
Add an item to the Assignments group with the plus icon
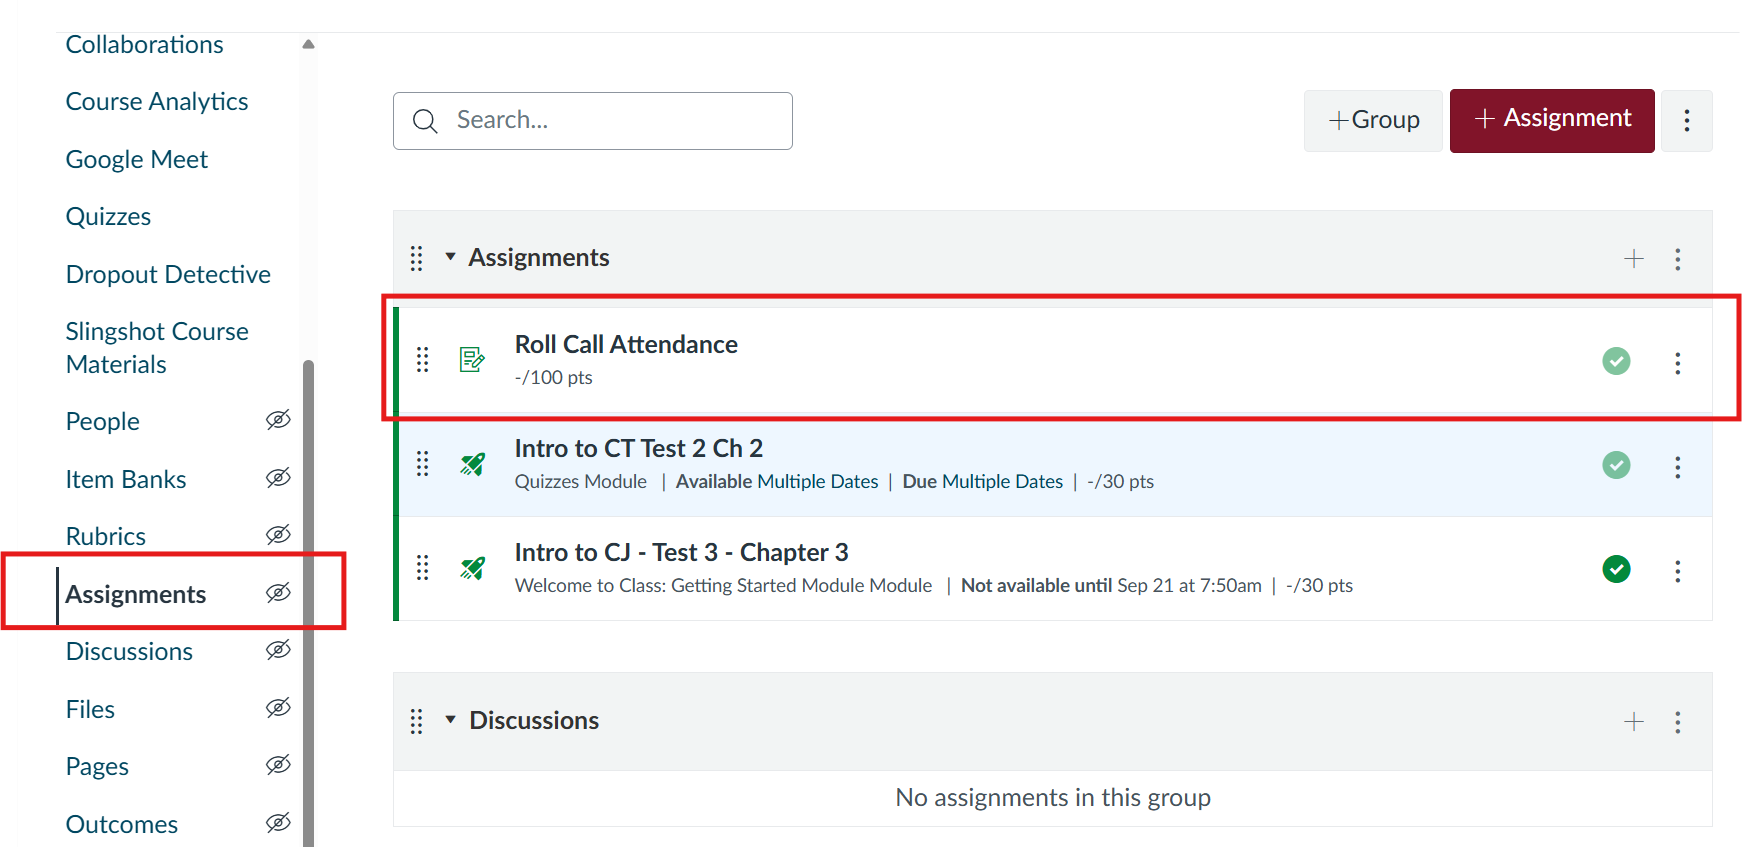1633,259
